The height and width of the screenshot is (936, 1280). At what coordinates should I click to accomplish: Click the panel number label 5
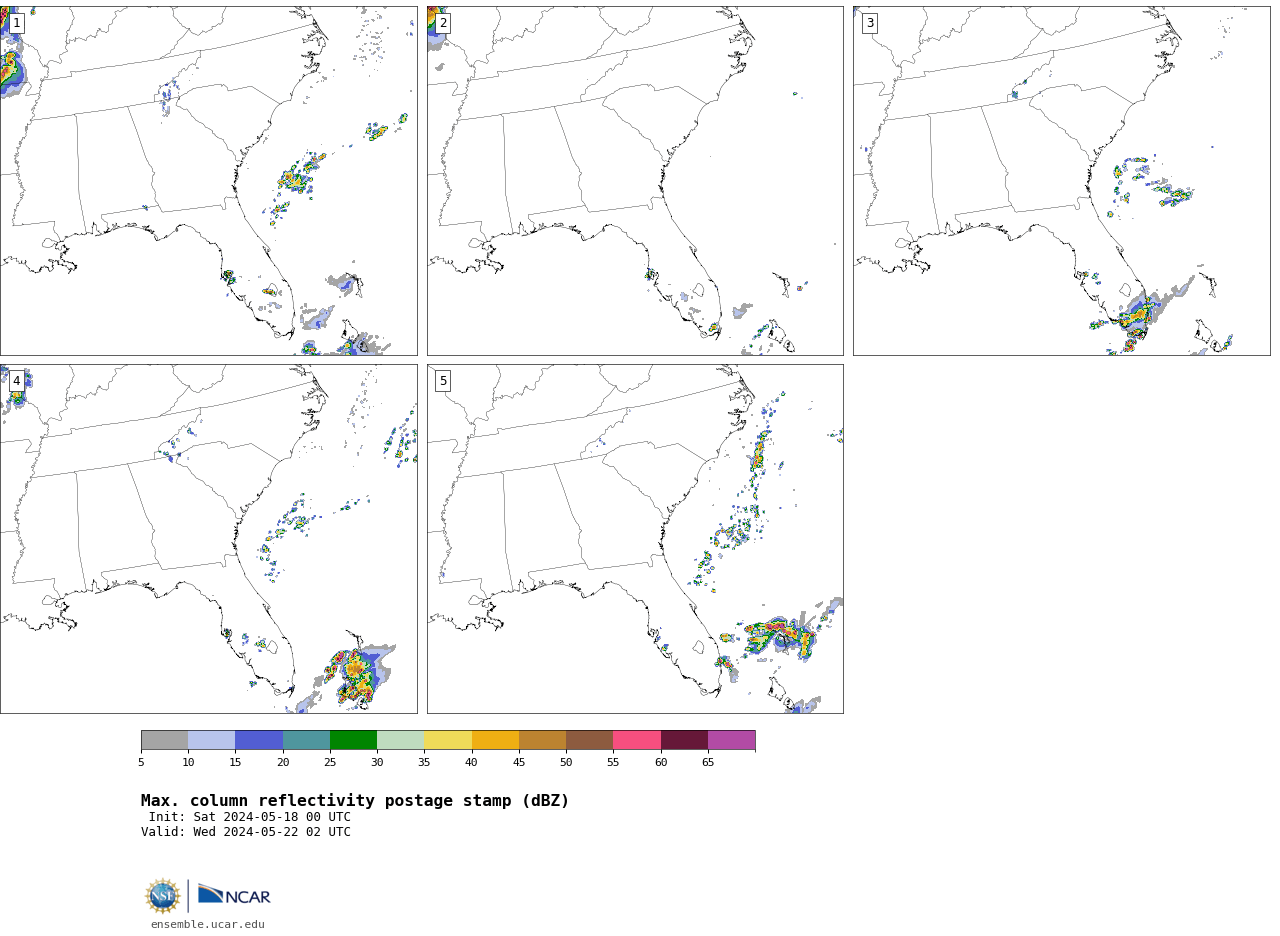click(x=443, y=381)
